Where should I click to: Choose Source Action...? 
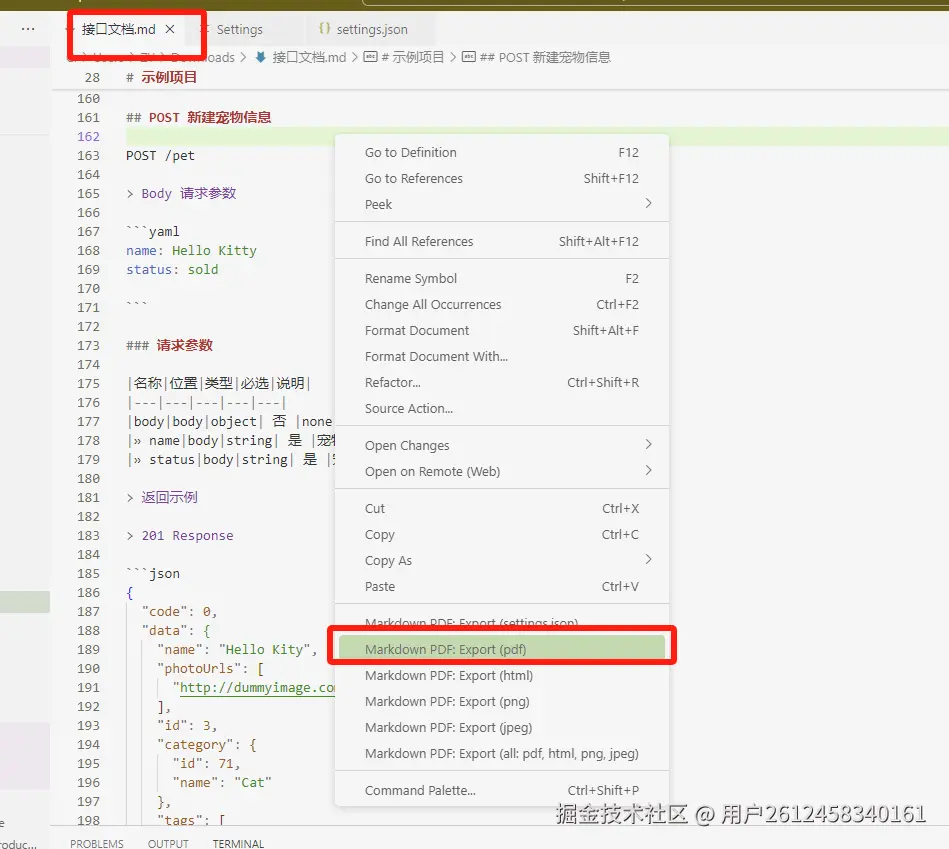coord(502,408)
